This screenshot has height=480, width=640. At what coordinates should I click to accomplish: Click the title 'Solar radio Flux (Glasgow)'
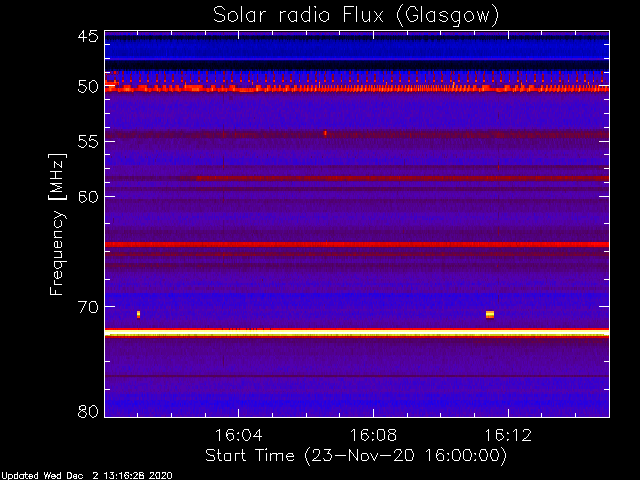point(356,16)
